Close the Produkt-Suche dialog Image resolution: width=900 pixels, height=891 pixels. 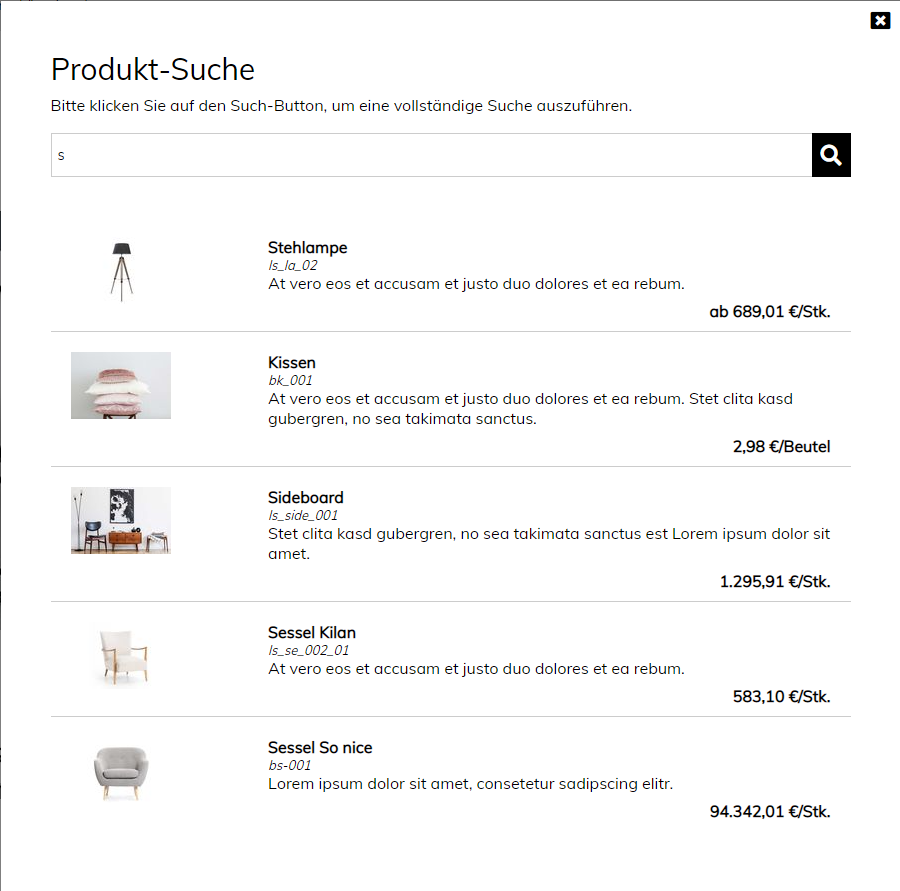point(880,21)
